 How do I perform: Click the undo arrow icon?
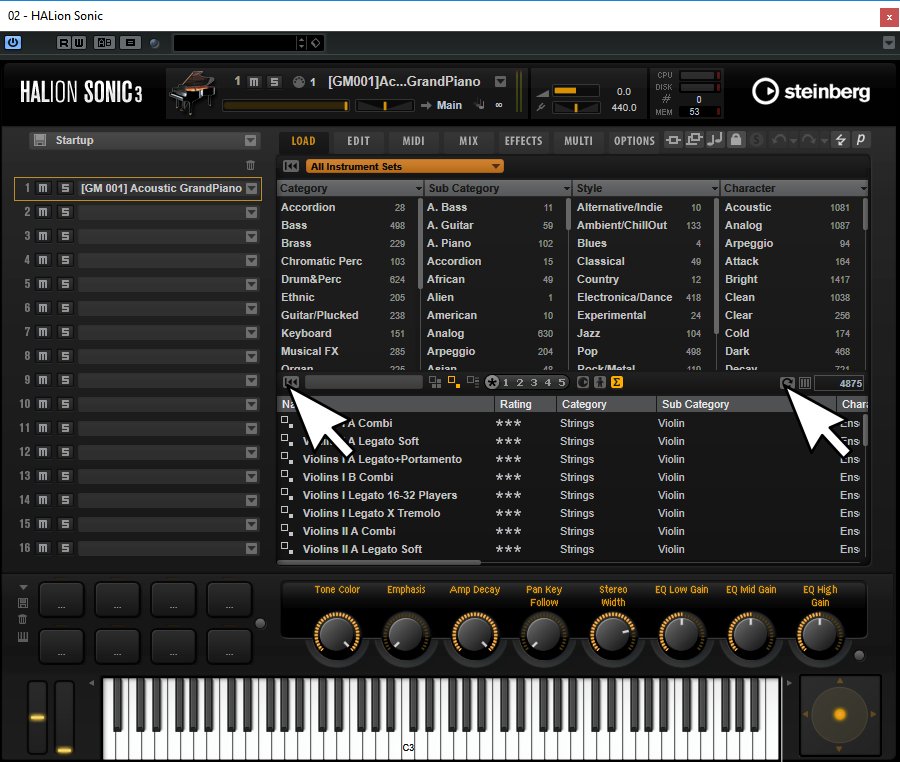point(779,139)
